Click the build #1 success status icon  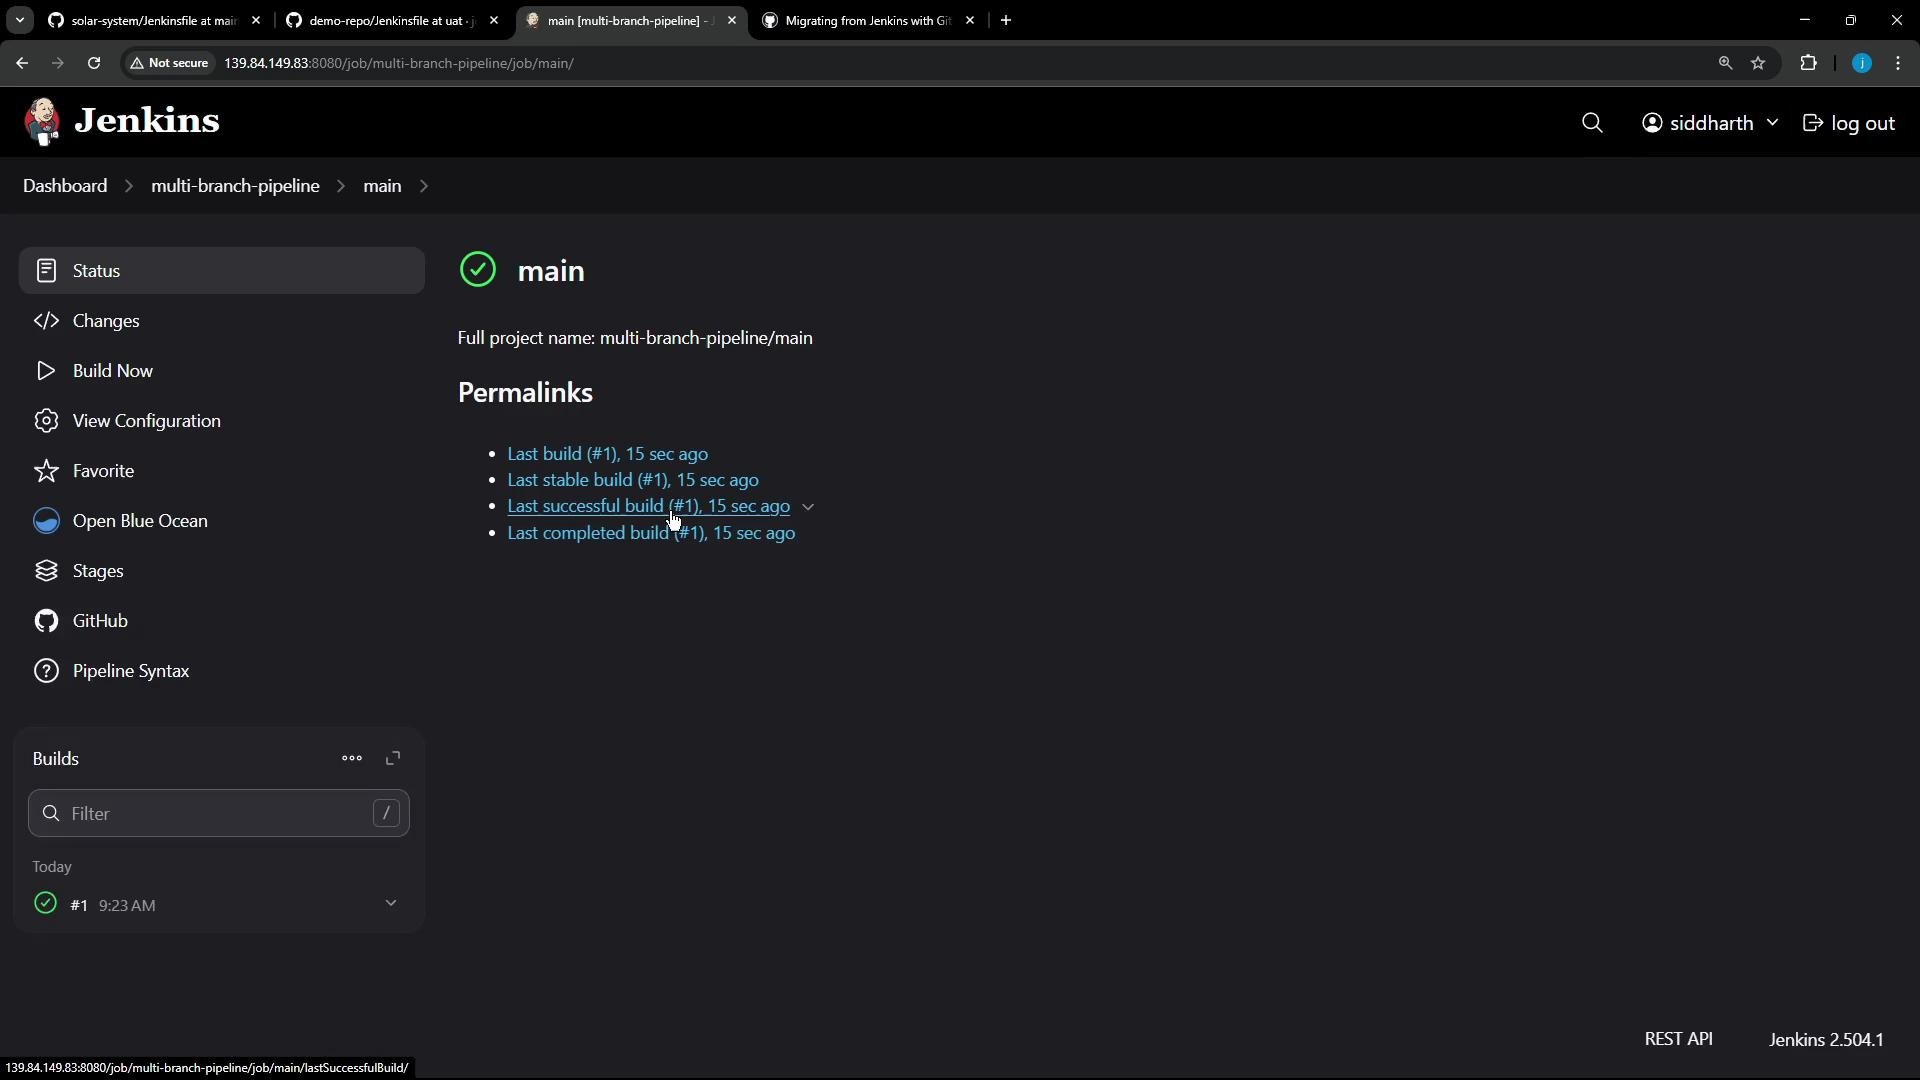[x=45, y=904]
